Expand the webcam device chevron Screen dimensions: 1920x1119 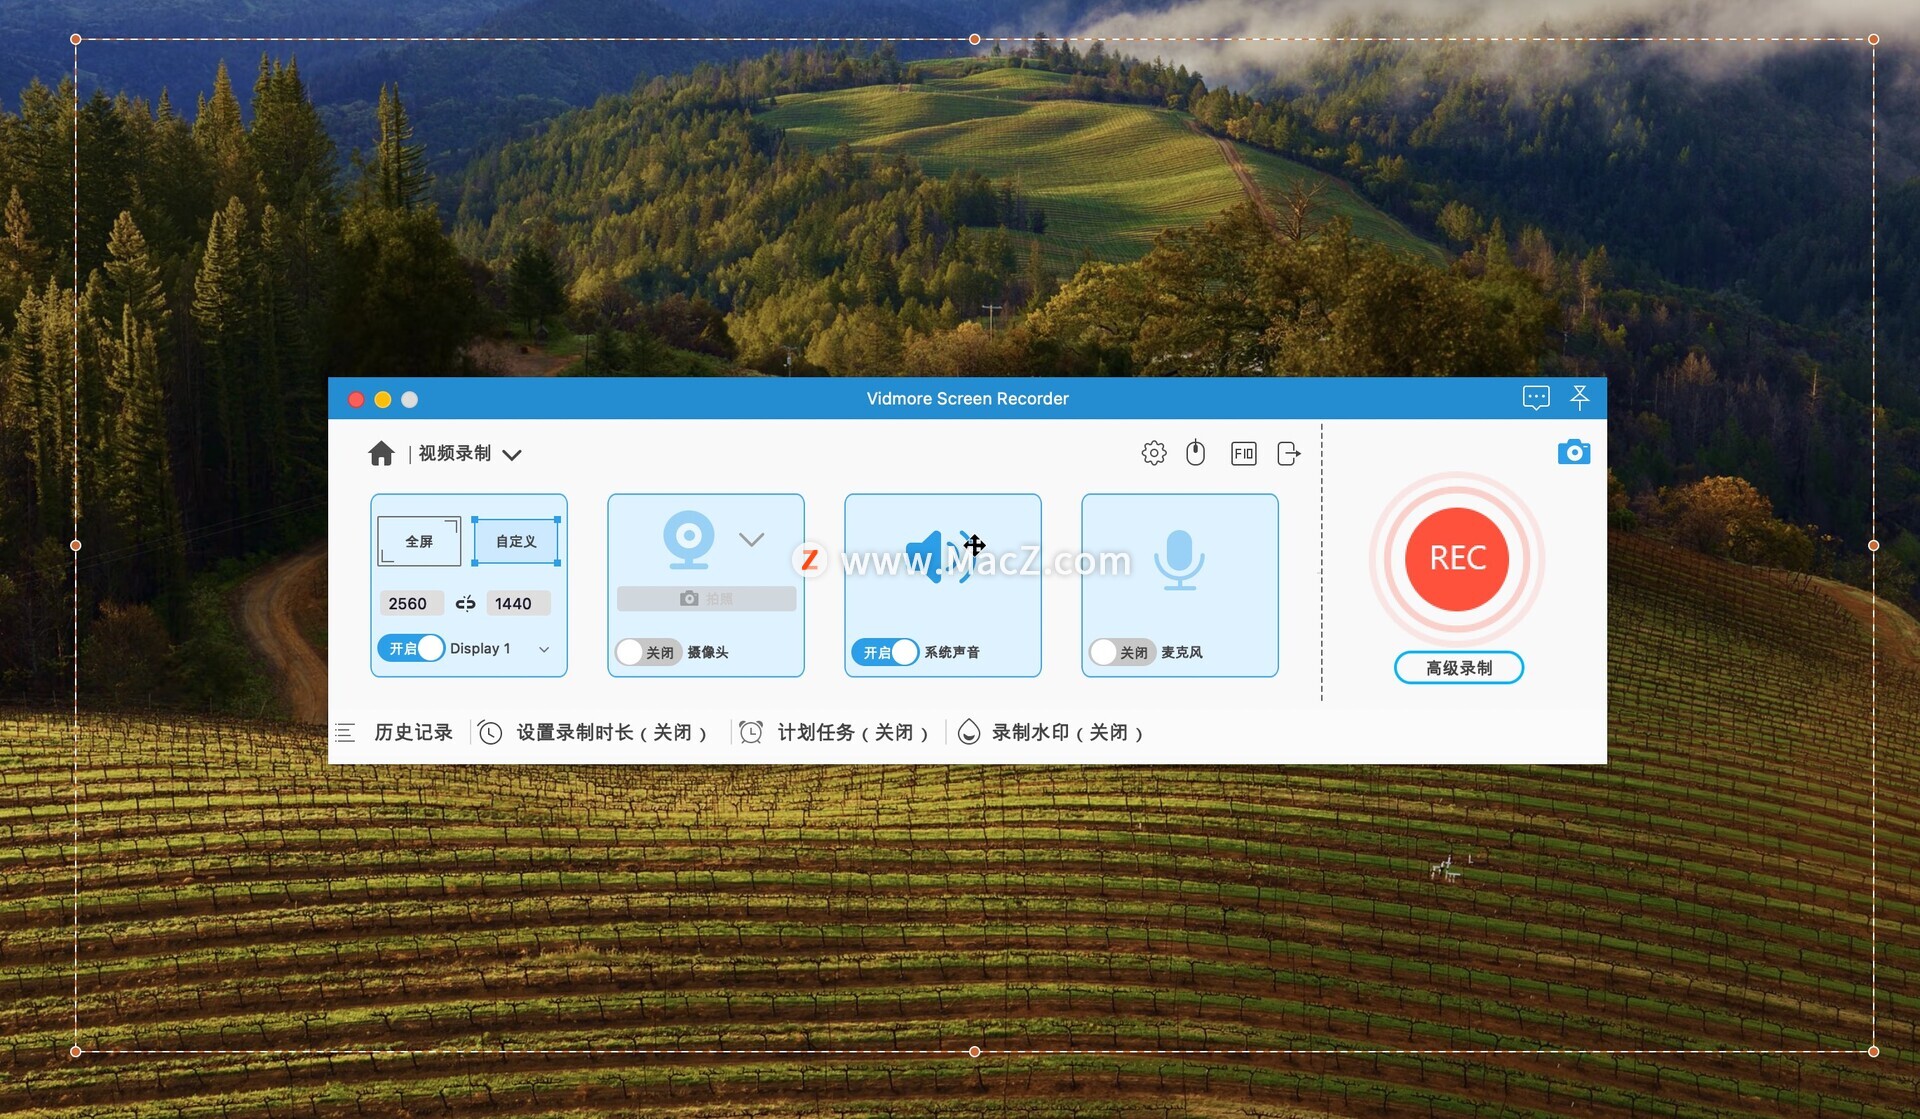pos(751,540)
